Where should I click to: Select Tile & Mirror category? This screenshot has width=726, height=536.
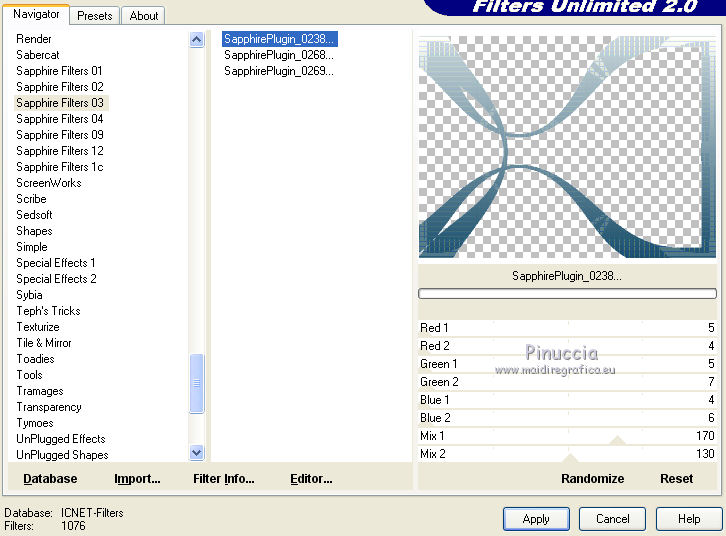44,343
